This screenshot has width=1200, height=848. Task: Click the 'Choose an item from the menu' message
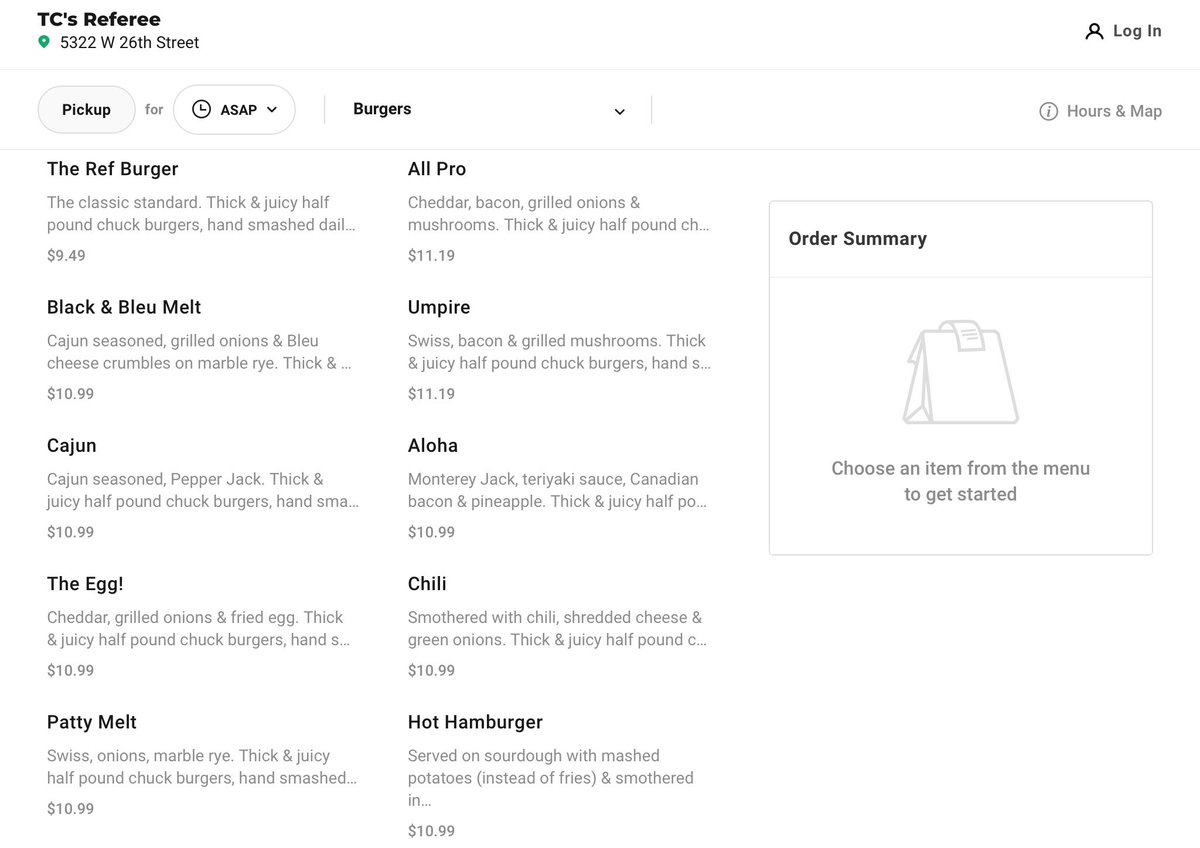point(961,481)
